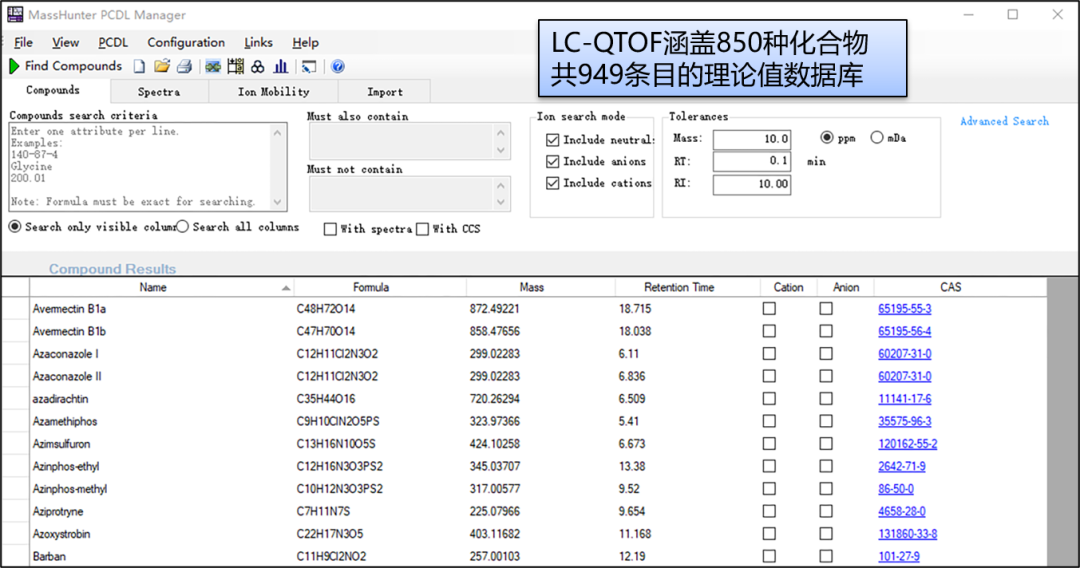Click the green double-arrow toolbar icon
This screenshot has height=568, width=1080.
pos(213,66)
